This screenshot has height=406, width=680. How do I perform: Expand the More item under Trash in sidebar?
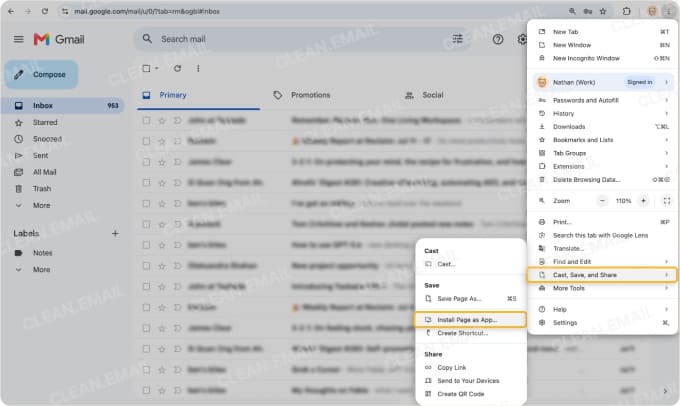click(x=42, y=205)
